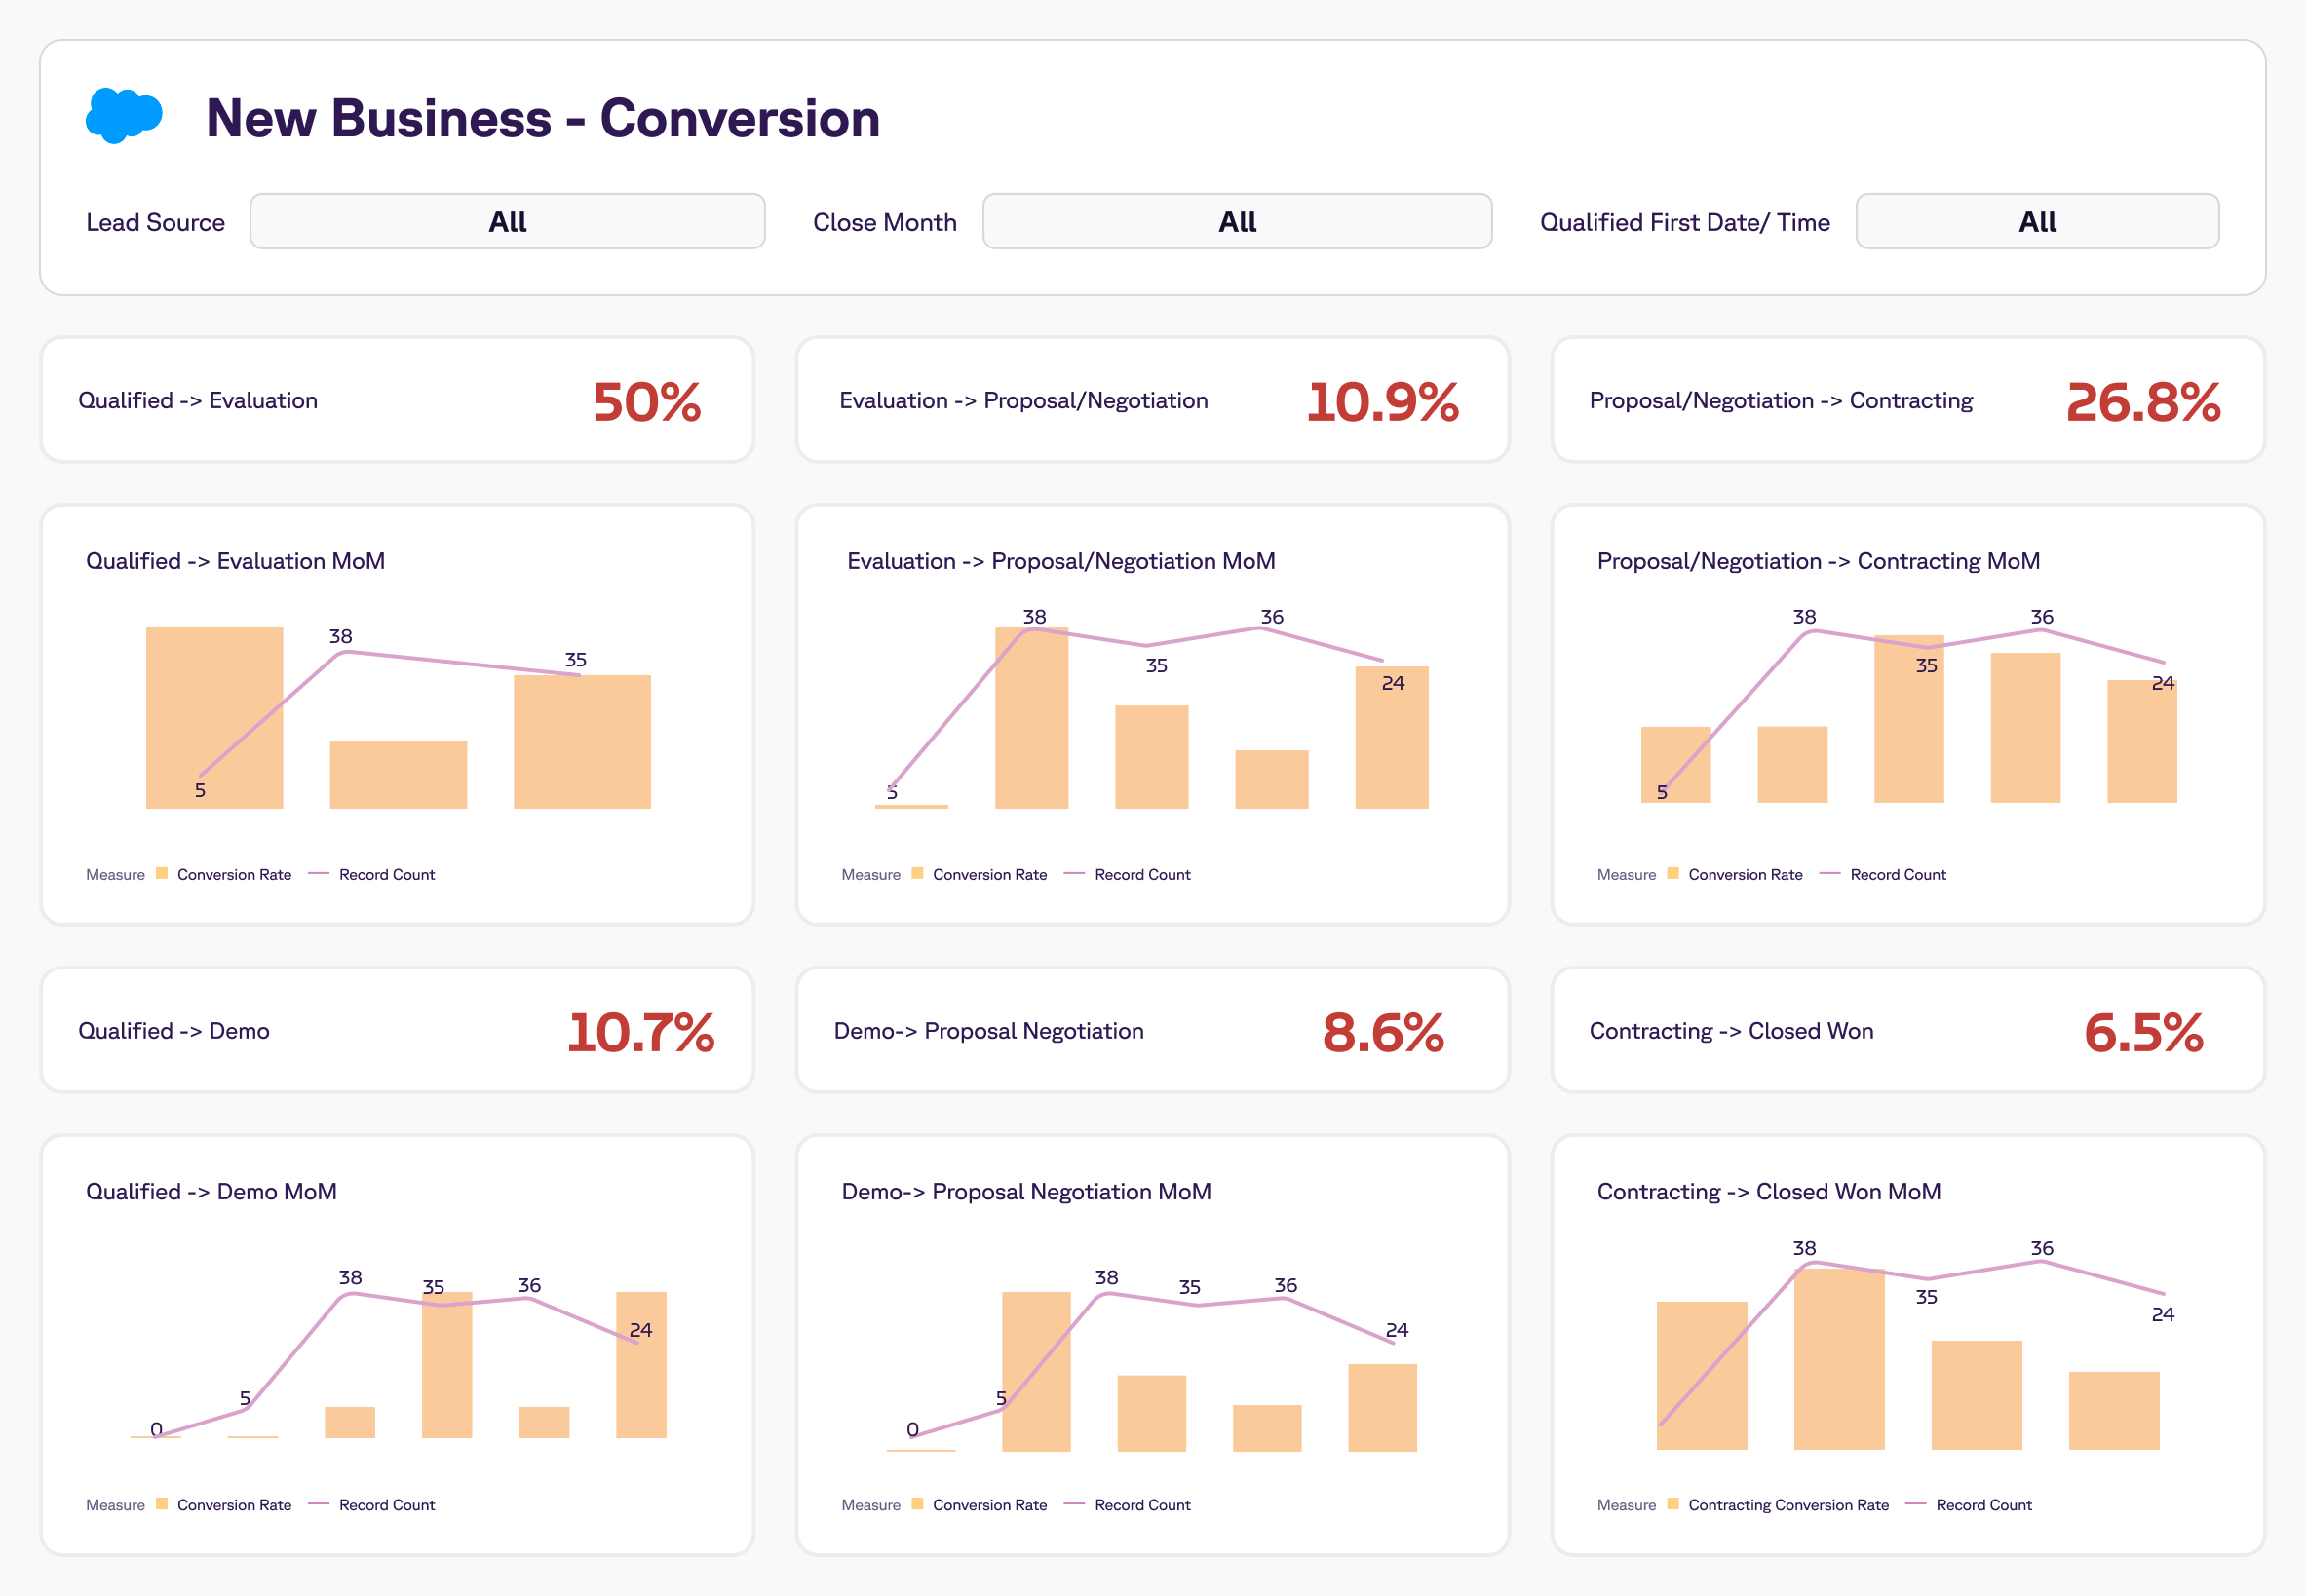Click Conversion Rate swatch in Qualified -> Evaluation legend

pyautogui.click(x=162, y=873)
